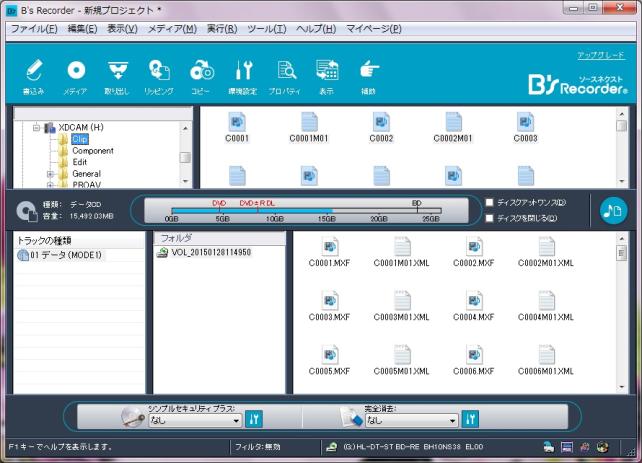Select C0005.MXF in project pane
The width and height of the screenshot is (642, 463).
(329, 360)
